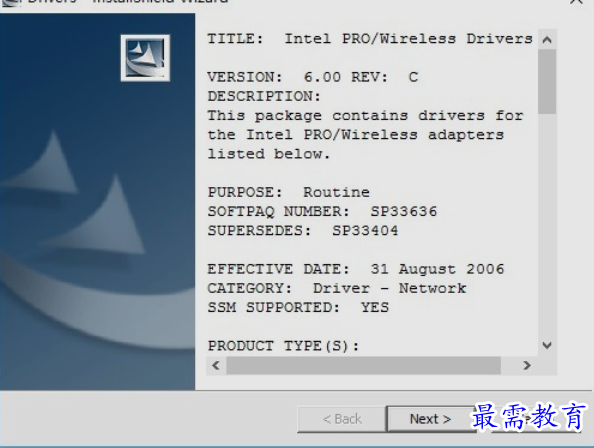Click the disabled < Back button
Viewport: 594px width, 448px height.
point(342,419)
